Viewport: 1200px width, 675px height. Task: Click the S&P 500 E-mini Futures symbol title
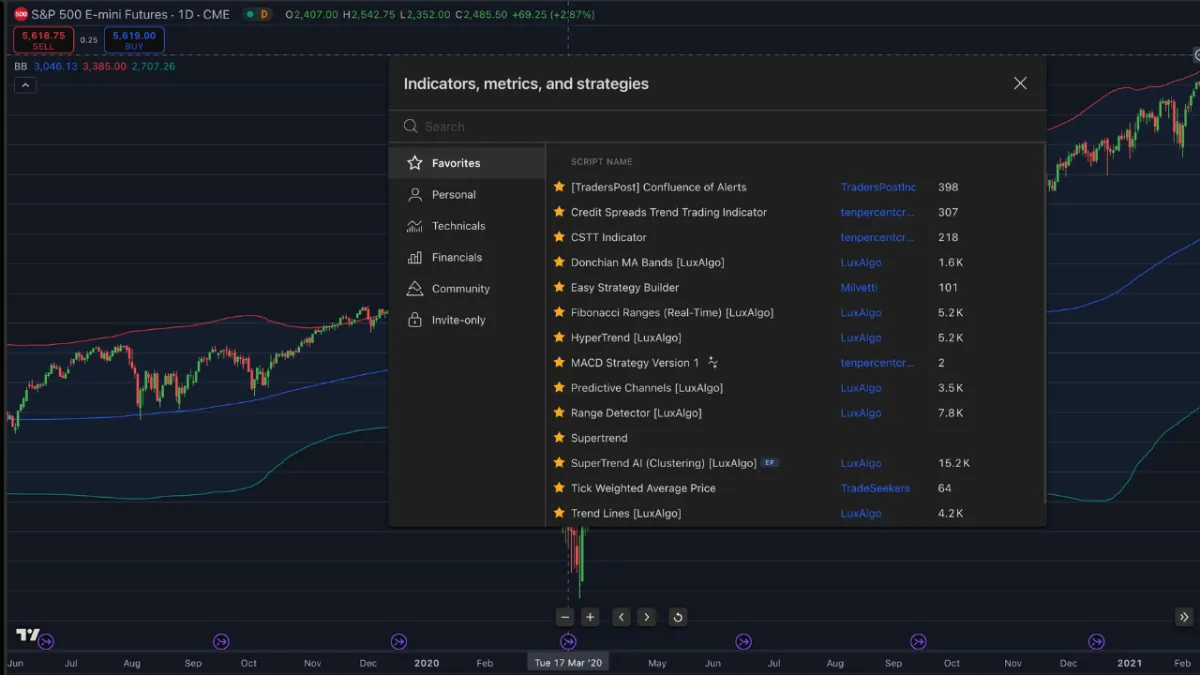(x=130, y=14)
